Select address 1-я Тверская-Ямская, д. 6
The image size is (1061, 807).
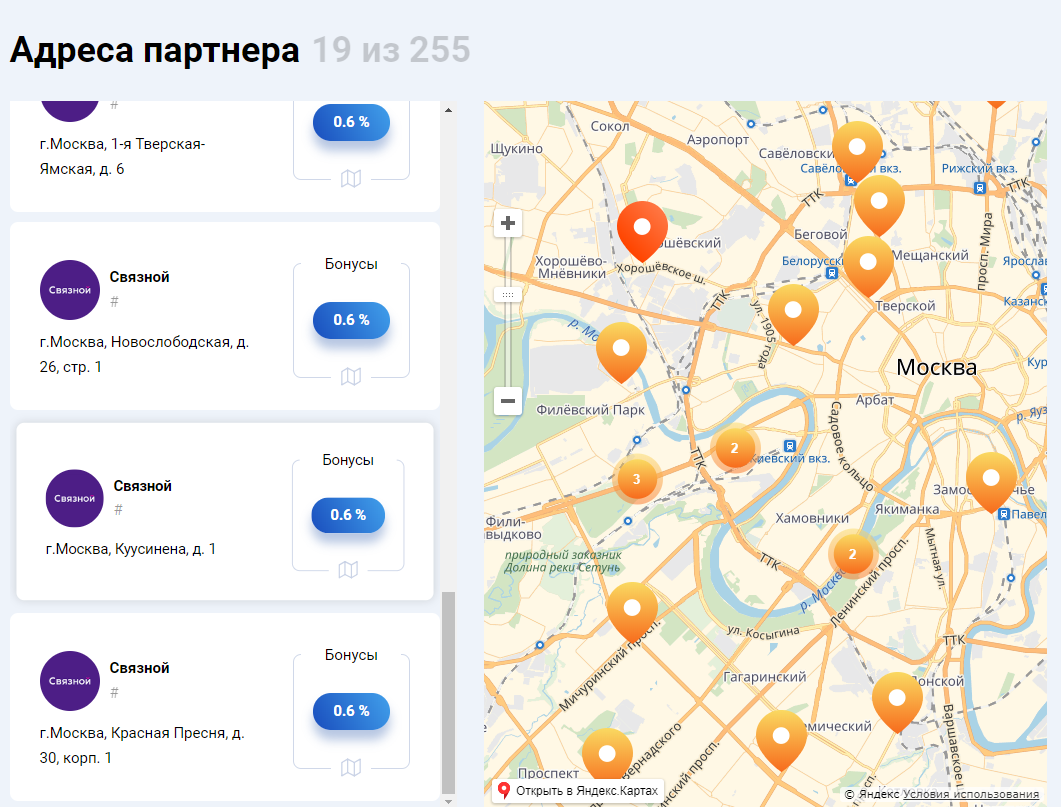122,156
